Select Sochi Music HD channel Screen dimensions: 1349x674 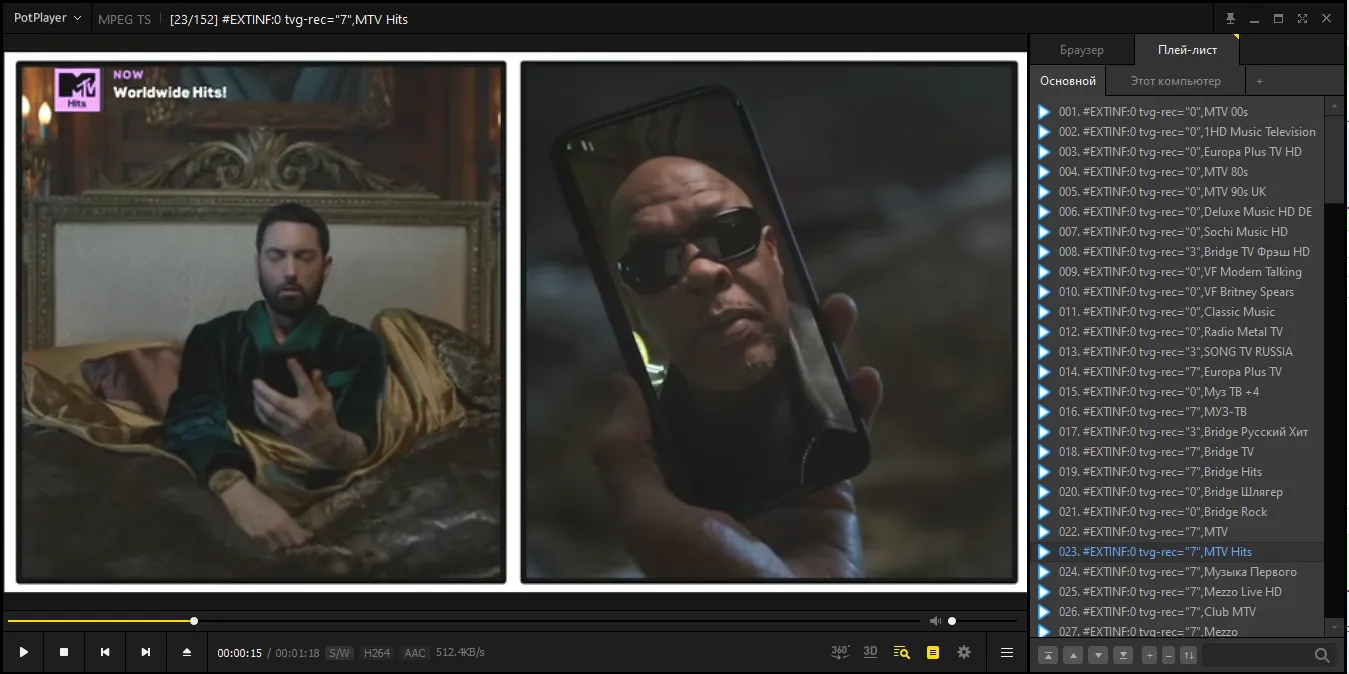[x=1177, y=232]
